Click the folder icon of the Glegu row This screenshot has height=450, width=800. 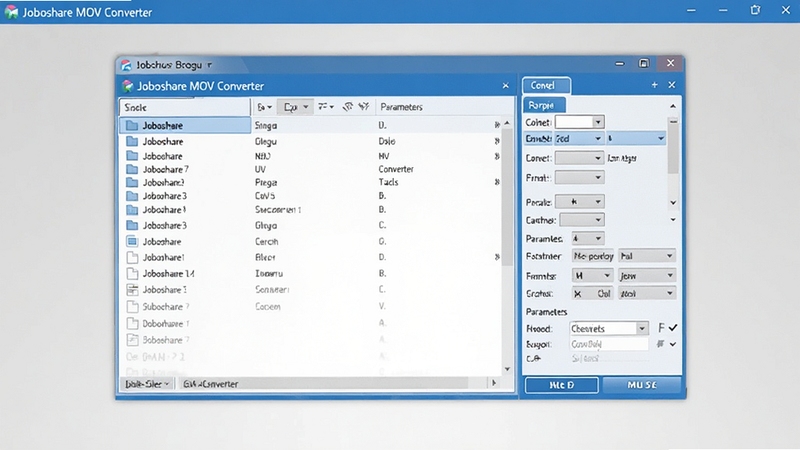click(132, 141)
